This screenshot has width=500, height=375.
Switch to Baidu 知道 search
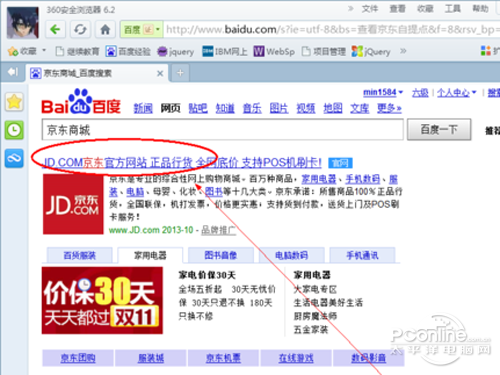tap(225, 108)
